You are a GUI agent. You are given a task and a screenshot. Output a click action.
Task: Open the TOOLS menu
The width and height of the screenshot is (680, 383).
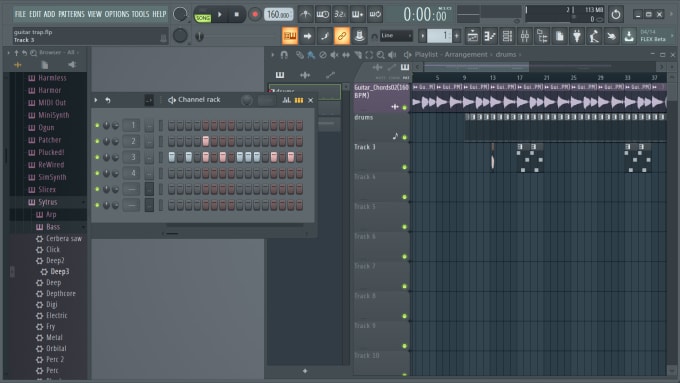(141, 14)
